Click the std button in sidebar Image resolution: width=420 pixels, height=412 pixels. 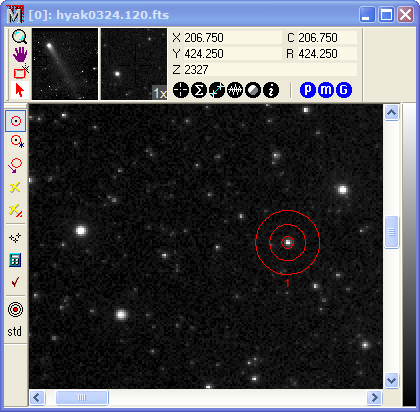[14, 332]
